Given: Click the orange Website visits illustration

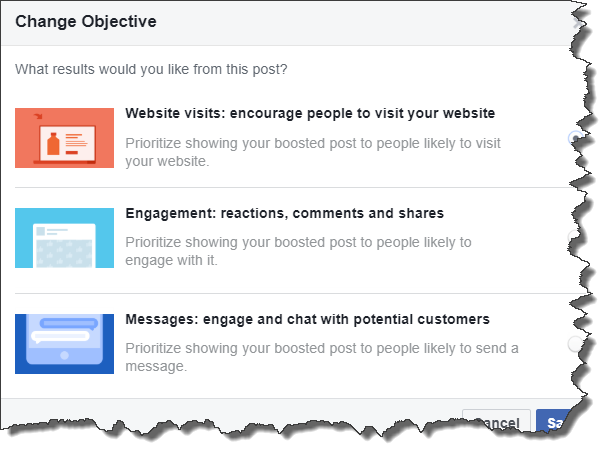Looking at the screenshot, I should pos(64,138).
